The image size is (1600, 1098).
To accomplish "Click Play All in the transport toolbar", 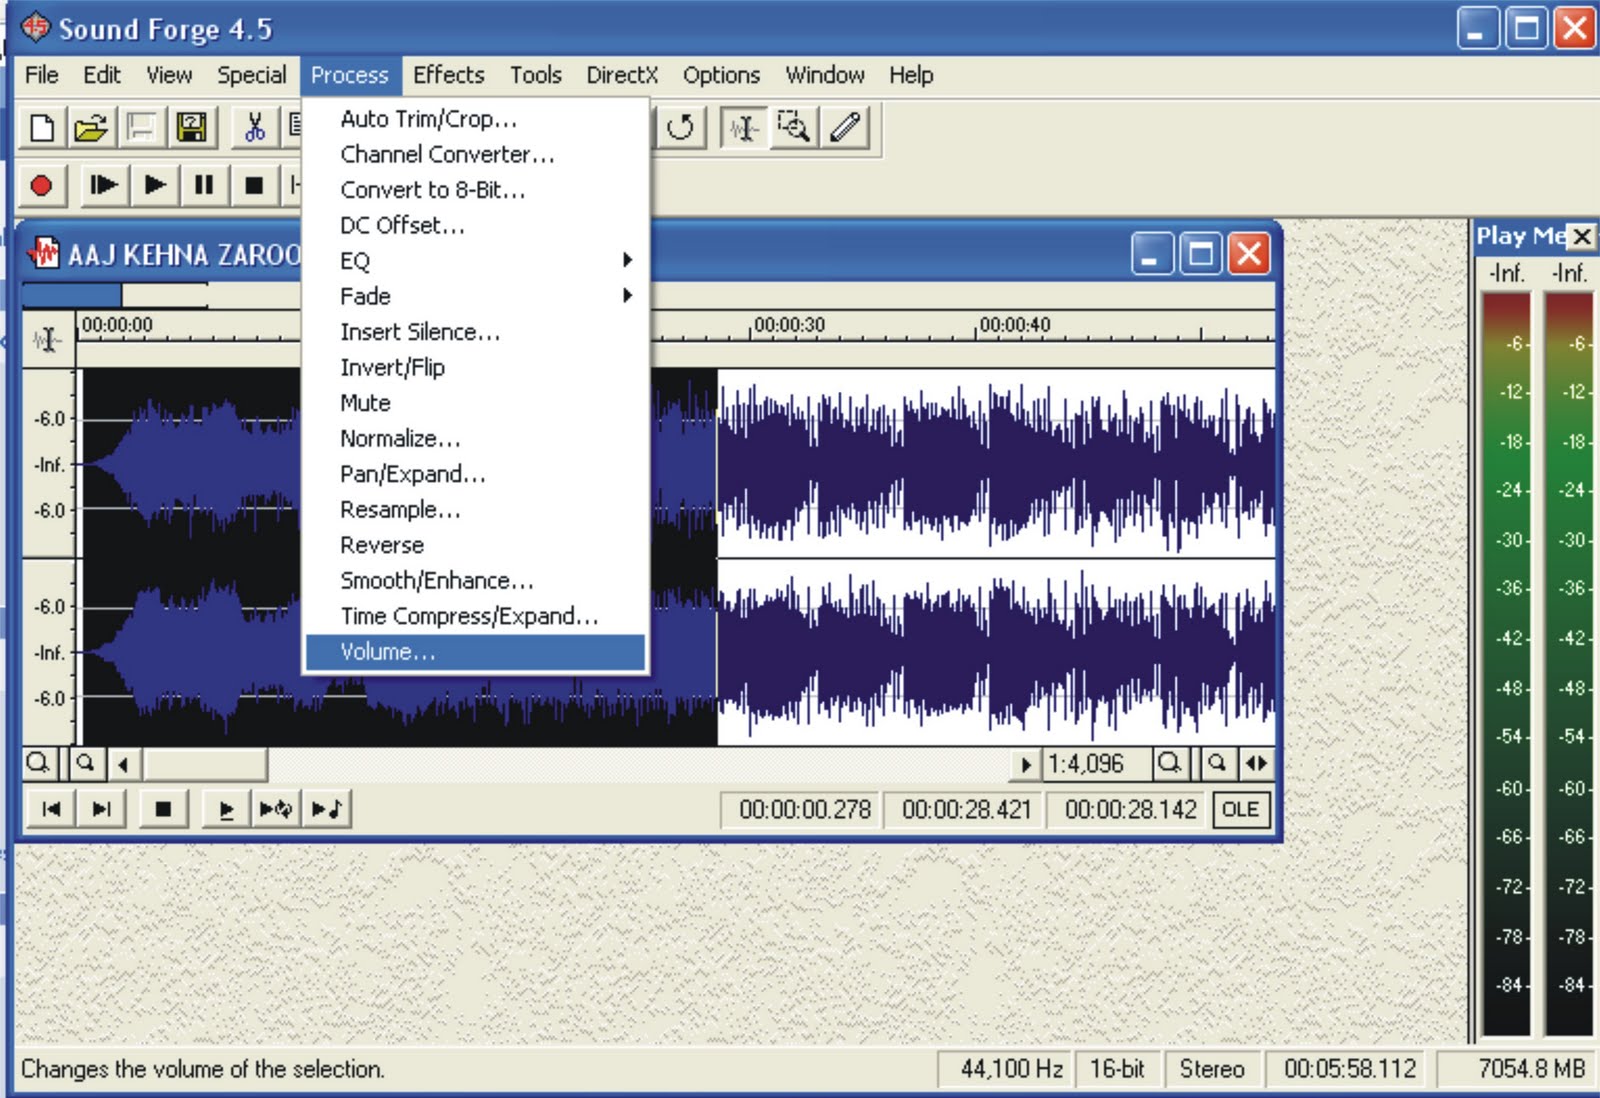I will pos(103,185).
